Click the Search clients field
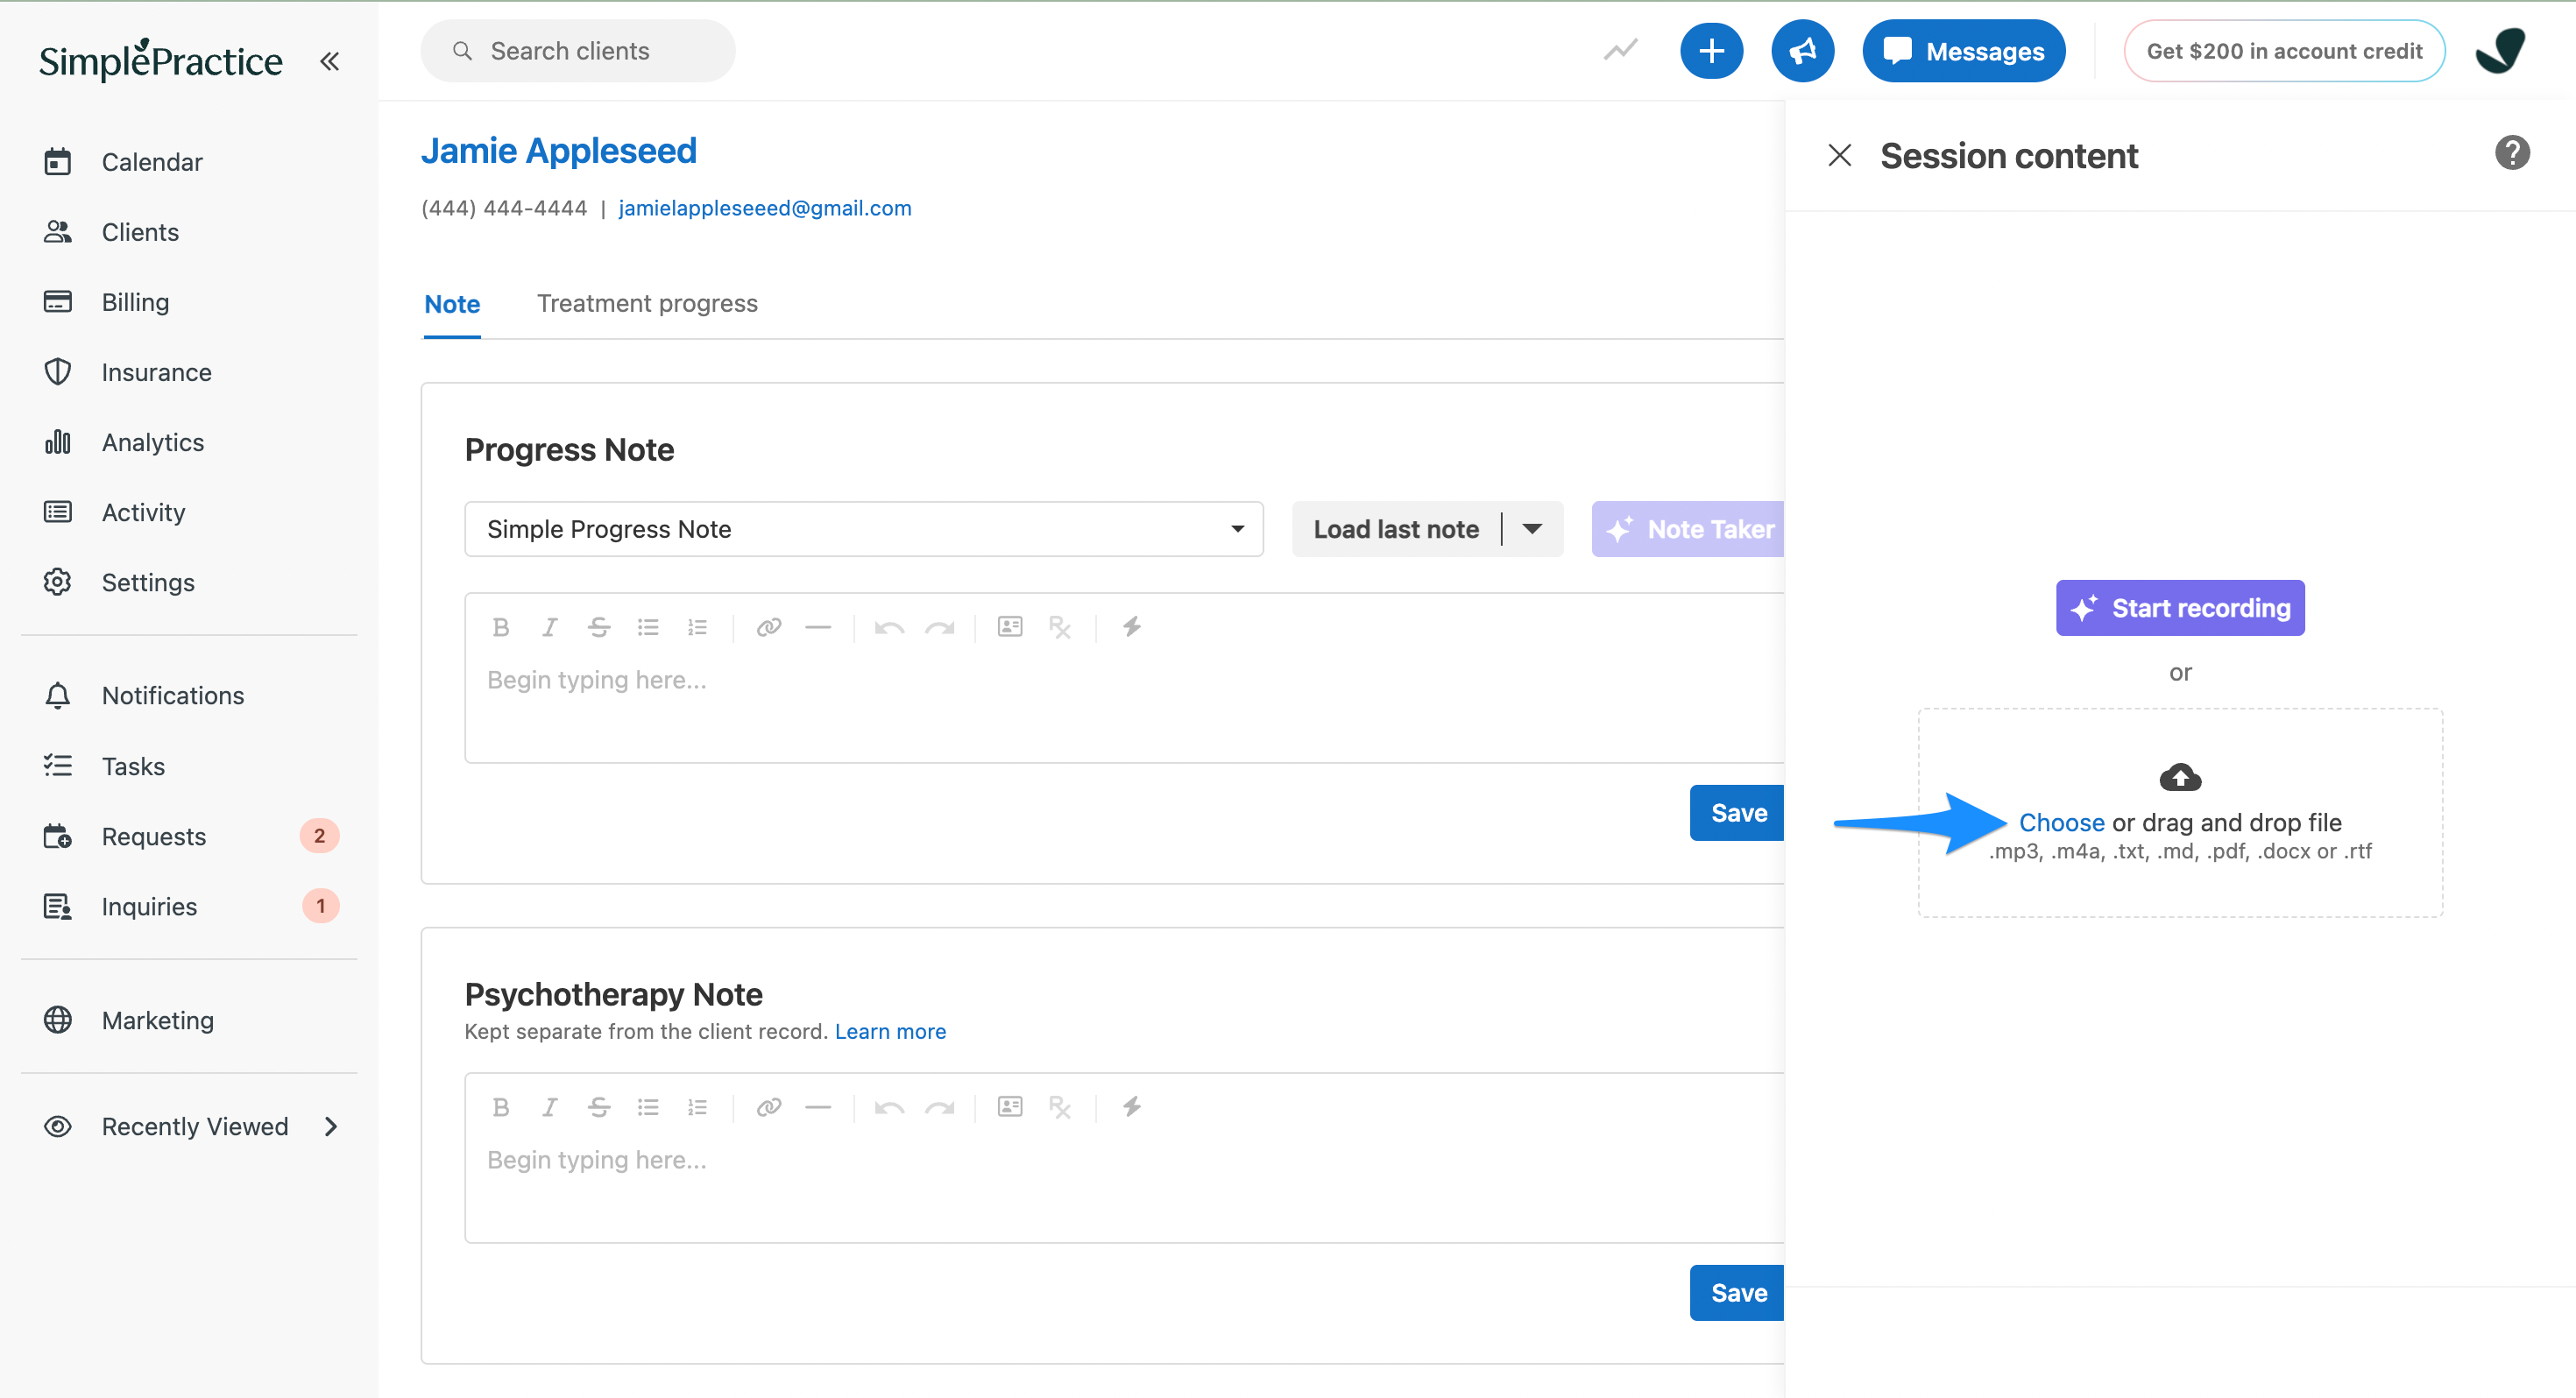This screenshot has height=1398, width=2576. [578, 51]
